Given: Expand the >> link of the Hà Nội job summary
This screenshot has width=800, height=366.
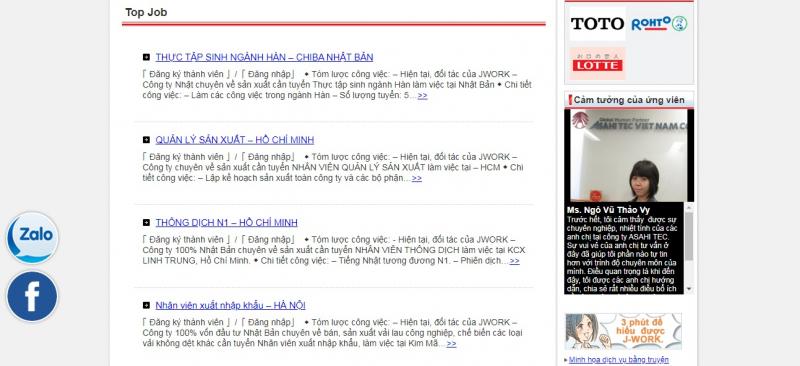Looking at the screenshot, I should [x=451, y=344].
